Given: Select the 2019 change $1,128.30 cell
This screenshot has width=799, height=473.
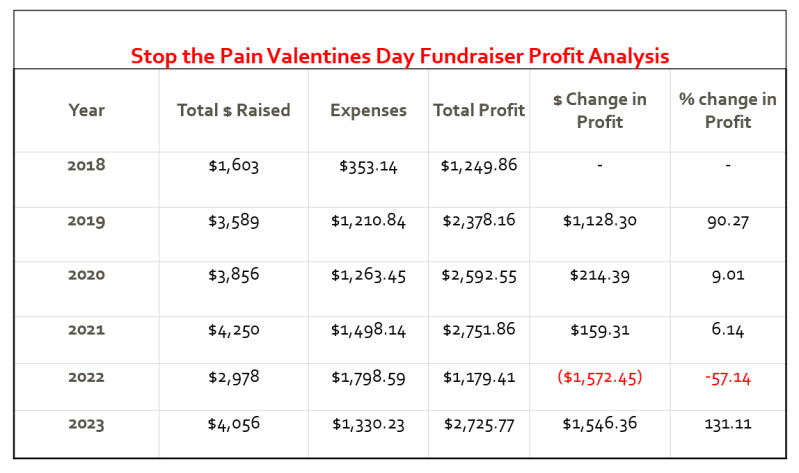Looking at the screenshot, I should tap(600, 220).
